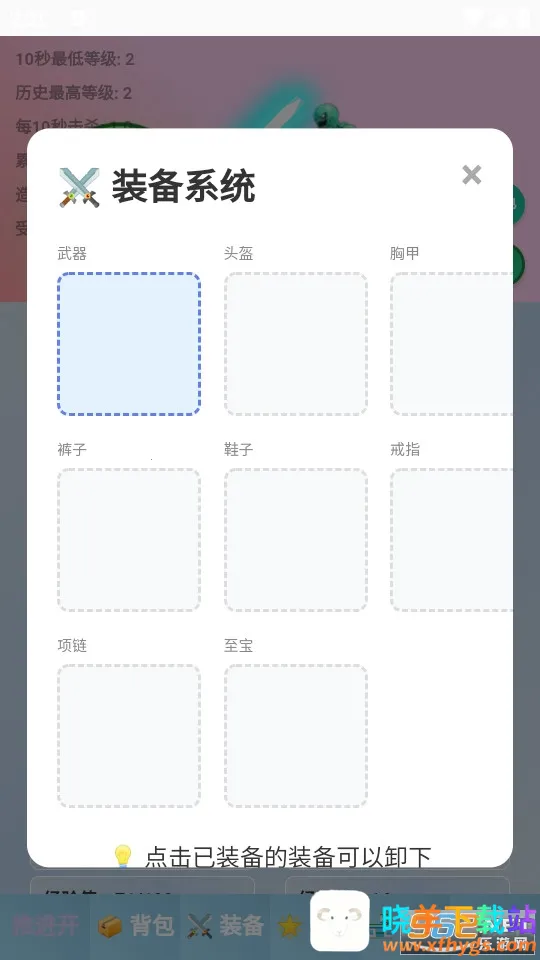The width and height of the screenshot is (540, 960).
Task: Pick the 项链 necklace slot
Action: click(129, 736)
